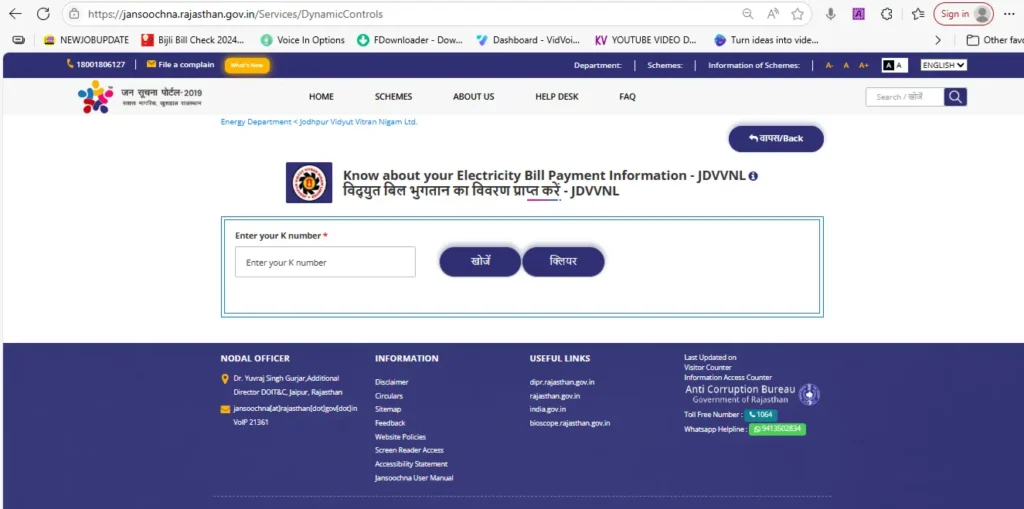
Task: Toggle the high contrast black/white A switch
Action: (893, 65)
